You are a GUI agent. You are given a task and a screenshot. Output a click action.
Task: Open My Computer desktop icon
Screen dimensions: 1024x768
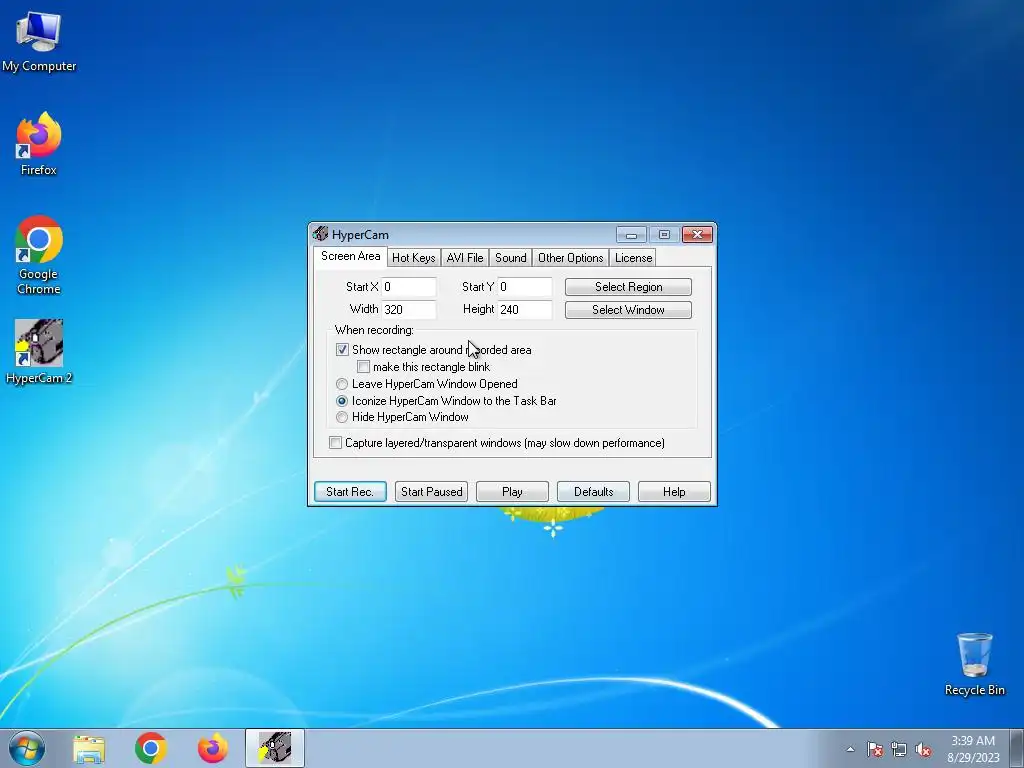pyautogui.click(x=39, y=42)
